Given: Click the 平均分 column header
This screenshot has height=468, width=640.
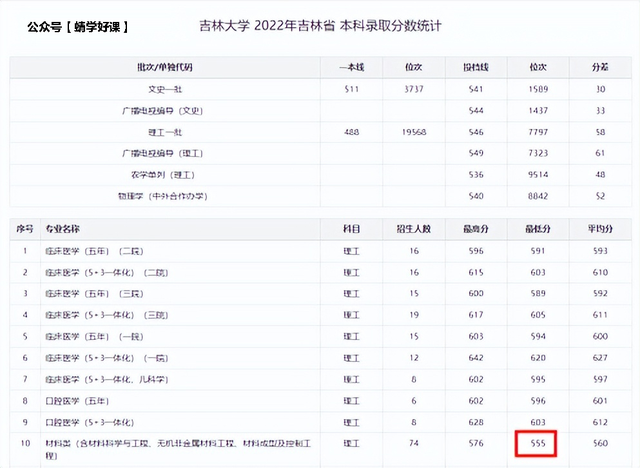Looking at the screenshot, I should click(x=600, y=229).
